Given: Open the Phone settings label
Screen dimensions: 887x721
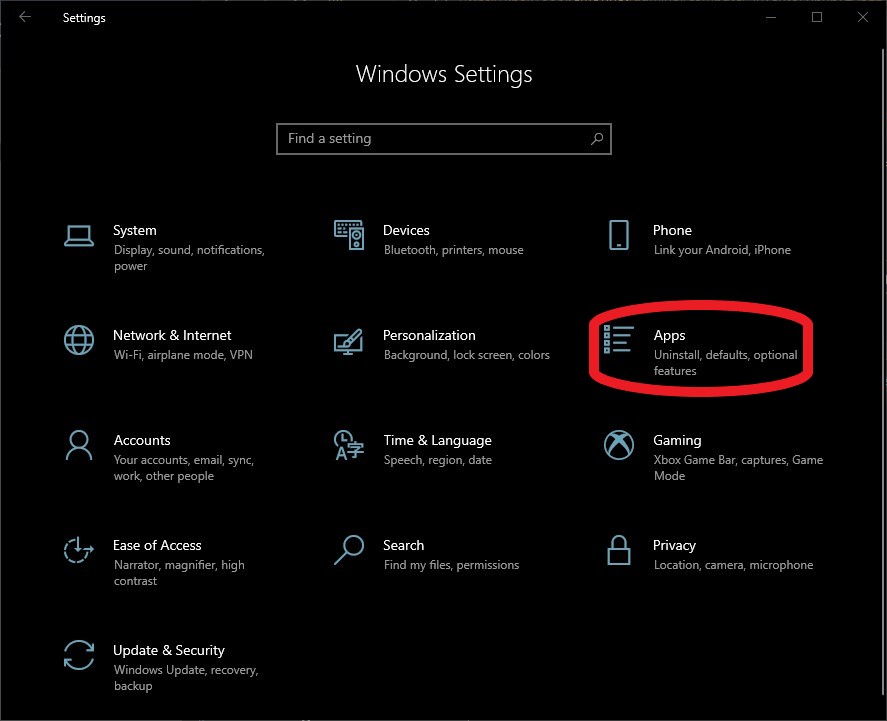Looking at the screenshot, I should (672, 230).
